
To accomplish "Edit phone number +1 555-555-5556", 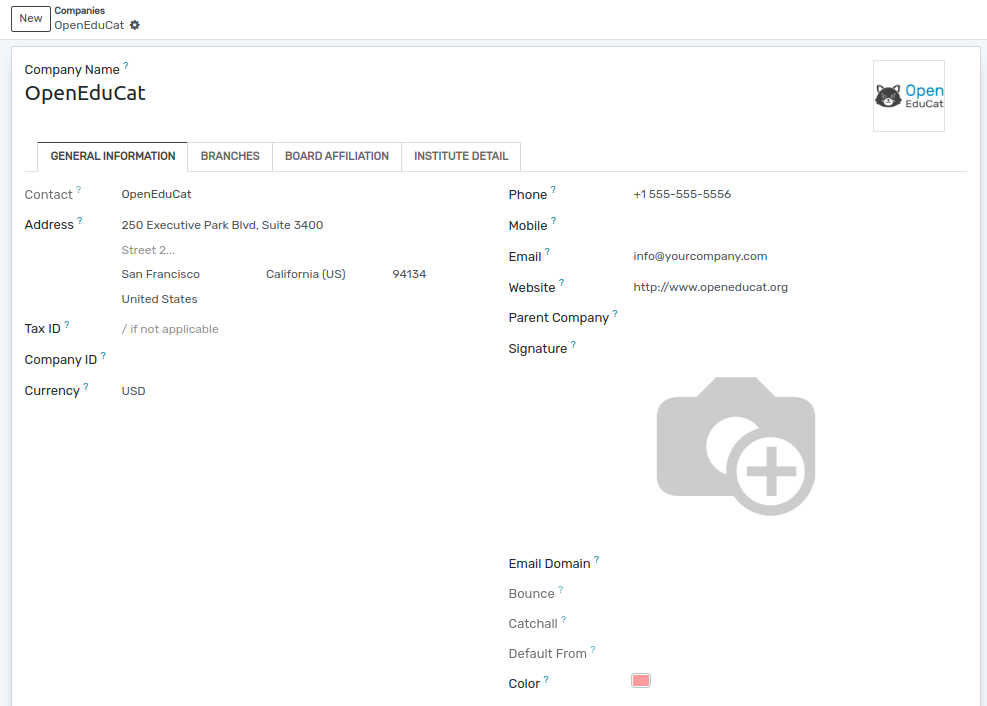I will tap(682, 194).
